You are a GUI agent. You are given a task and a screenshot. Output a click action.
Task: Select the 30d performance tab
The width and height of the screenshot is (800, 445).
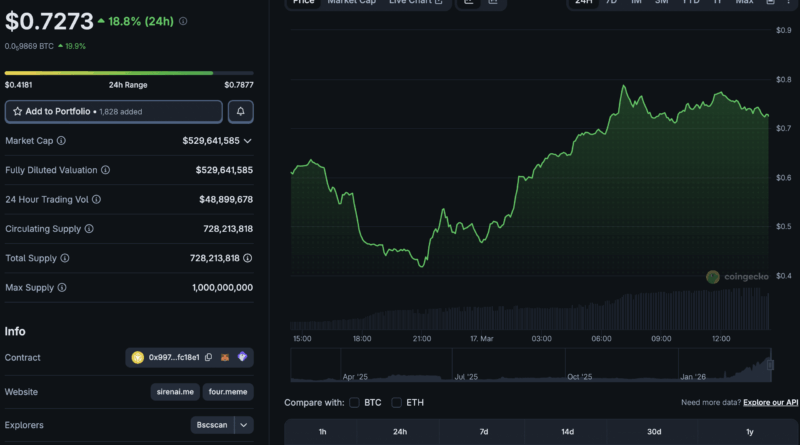[654, 432]
